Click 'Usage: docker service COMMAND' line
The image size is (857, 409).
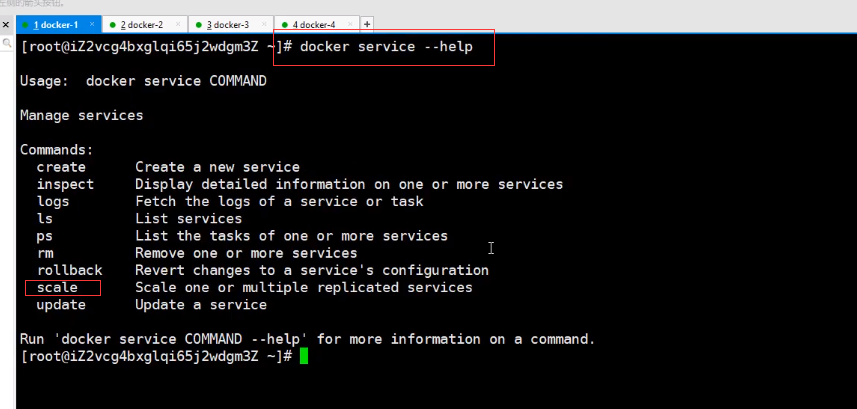click(x=143, y=81)
